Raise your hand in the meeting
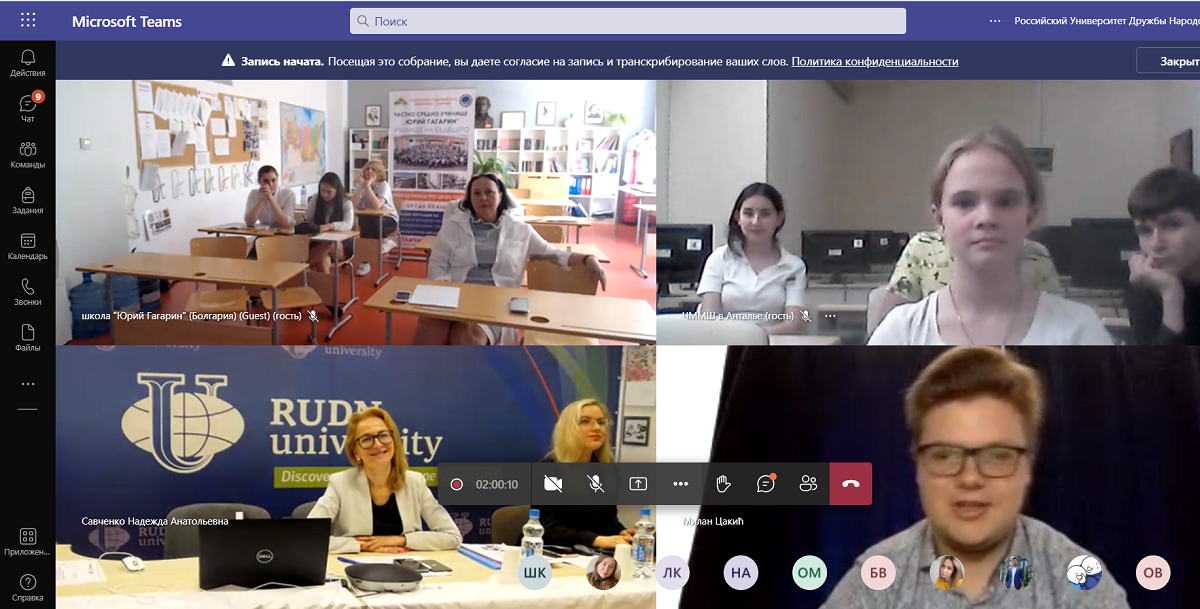The height and width of the screenshot is (609, 1200). (723, 484)
